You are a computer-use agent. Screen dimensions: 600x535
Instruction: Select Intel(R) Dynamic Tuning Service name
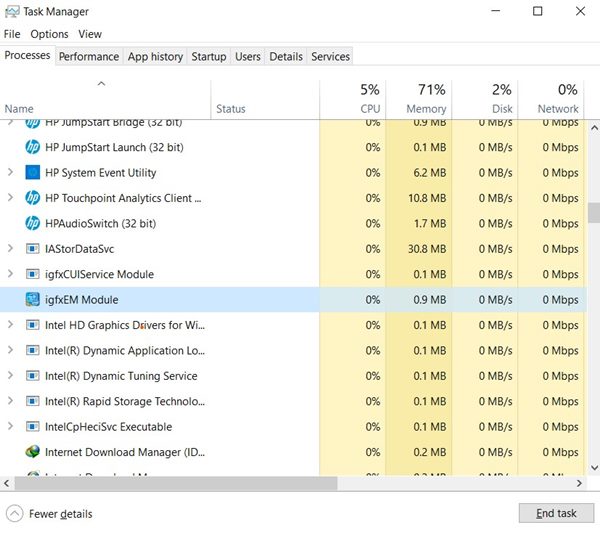121,376
